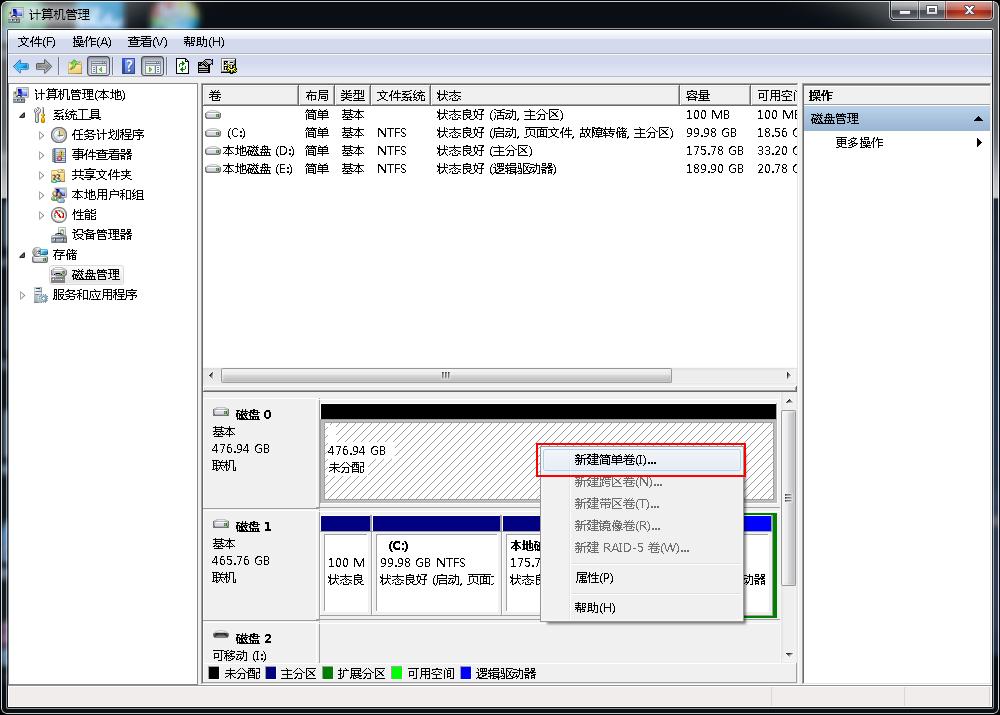The width and height of the screenshot is (1000, 715).
Task: Expand the 服务和应用程序 tree node
Action: pyautogui.click(x=23, y=294)
